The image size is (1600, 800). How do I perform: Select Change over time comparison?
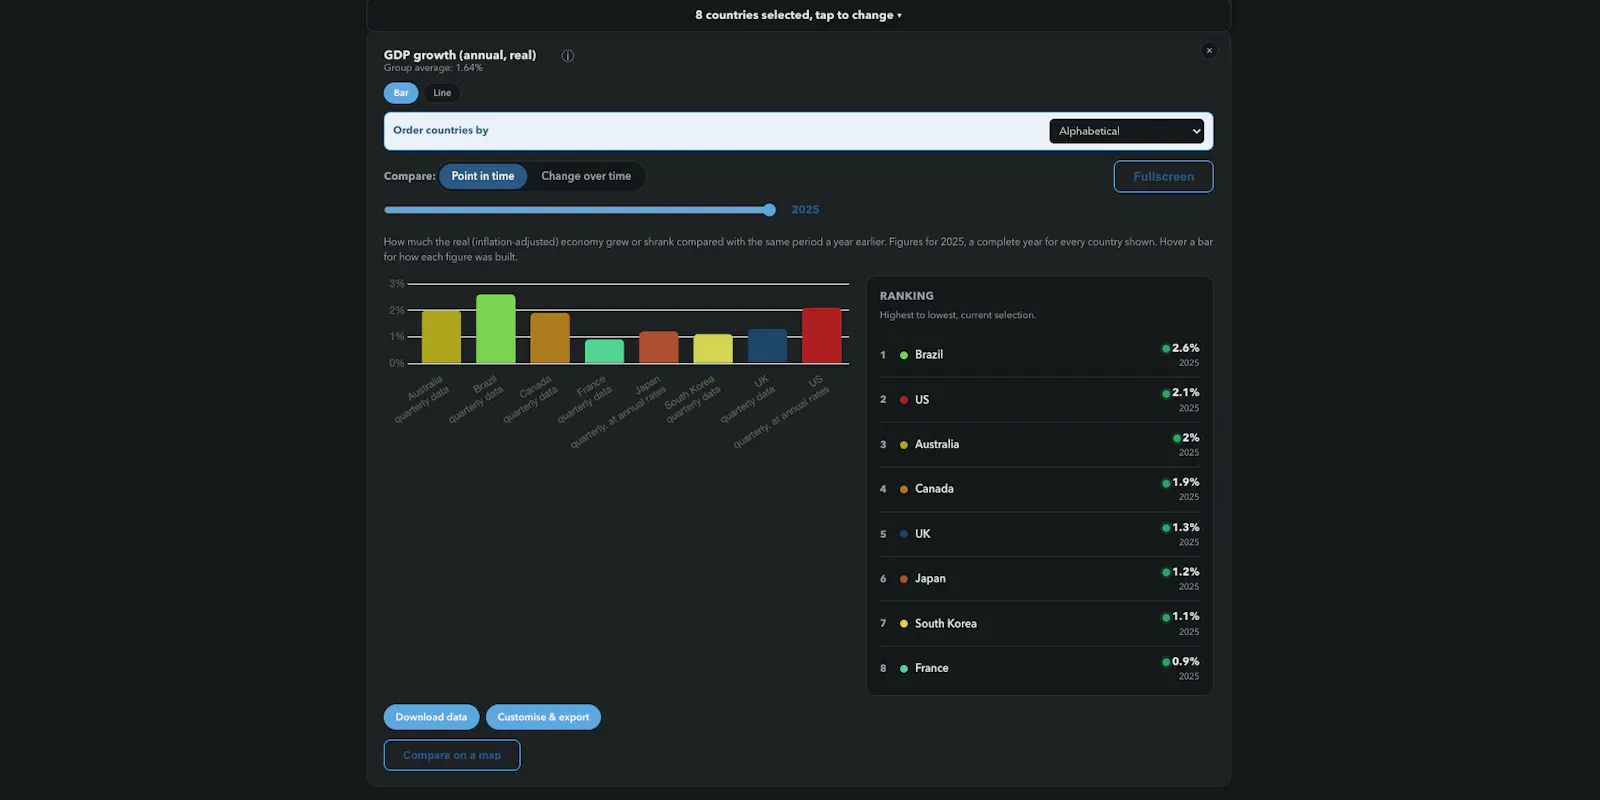586,176
